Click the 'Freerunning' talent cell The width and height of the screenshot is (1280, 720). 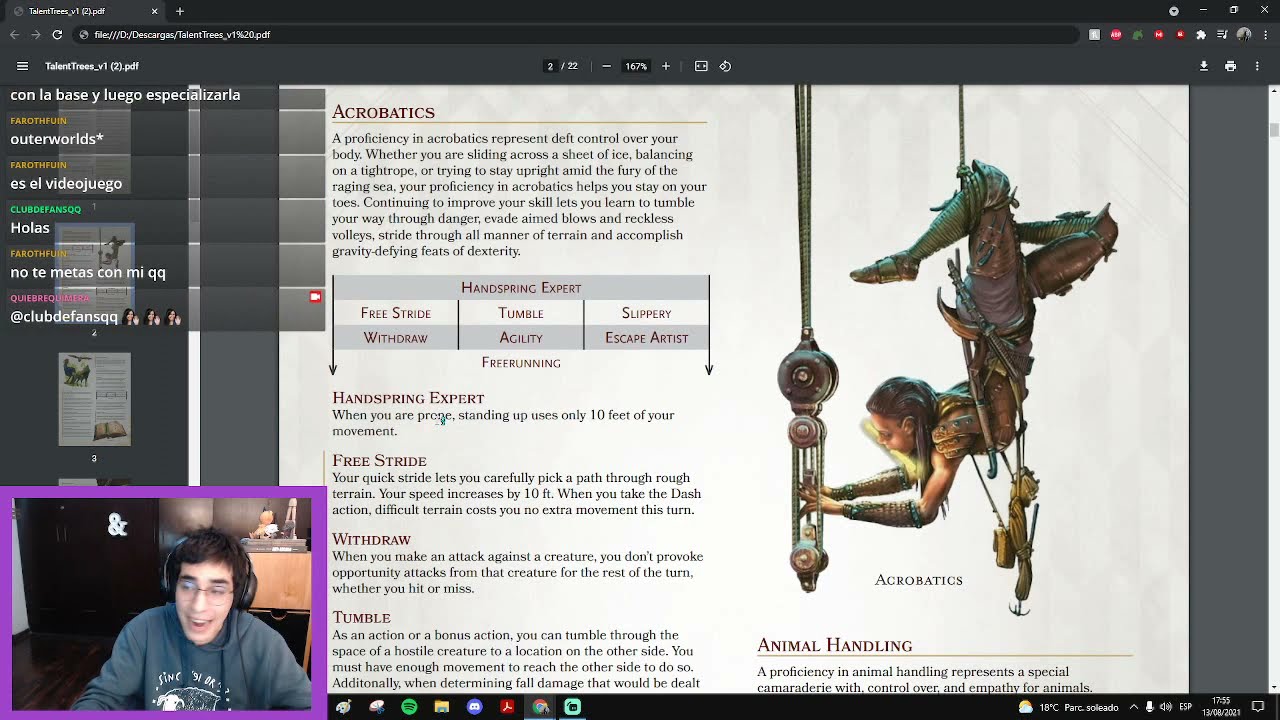(521, 363)
